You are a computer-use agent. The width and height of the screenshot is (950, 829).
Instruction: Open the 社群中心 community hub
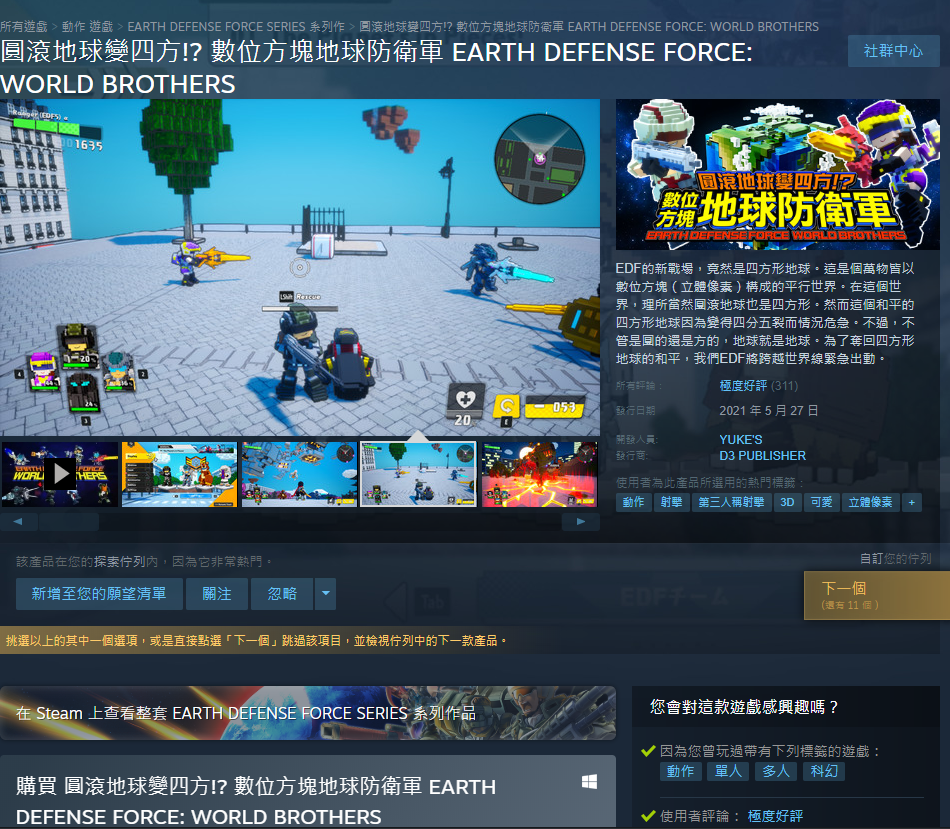click(x=893, y=51)
